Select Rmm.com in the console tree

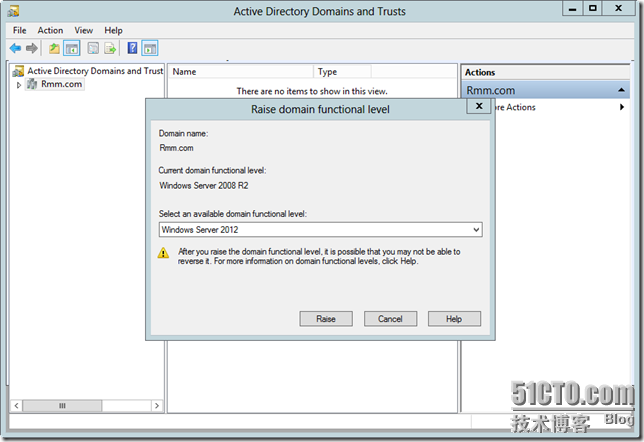tap(61, 84)
